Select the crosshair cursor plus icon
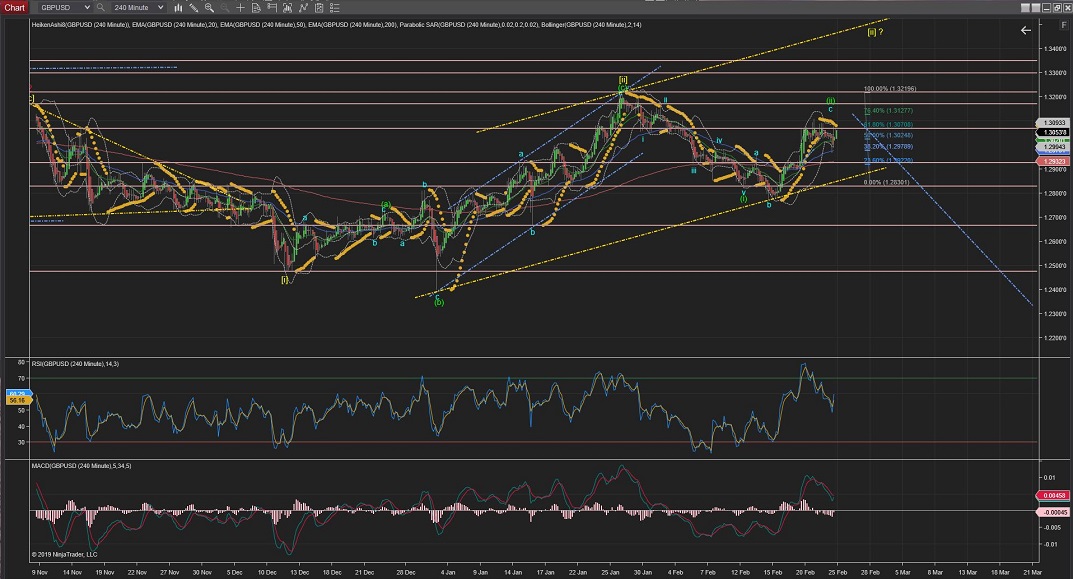 point(240,8)
